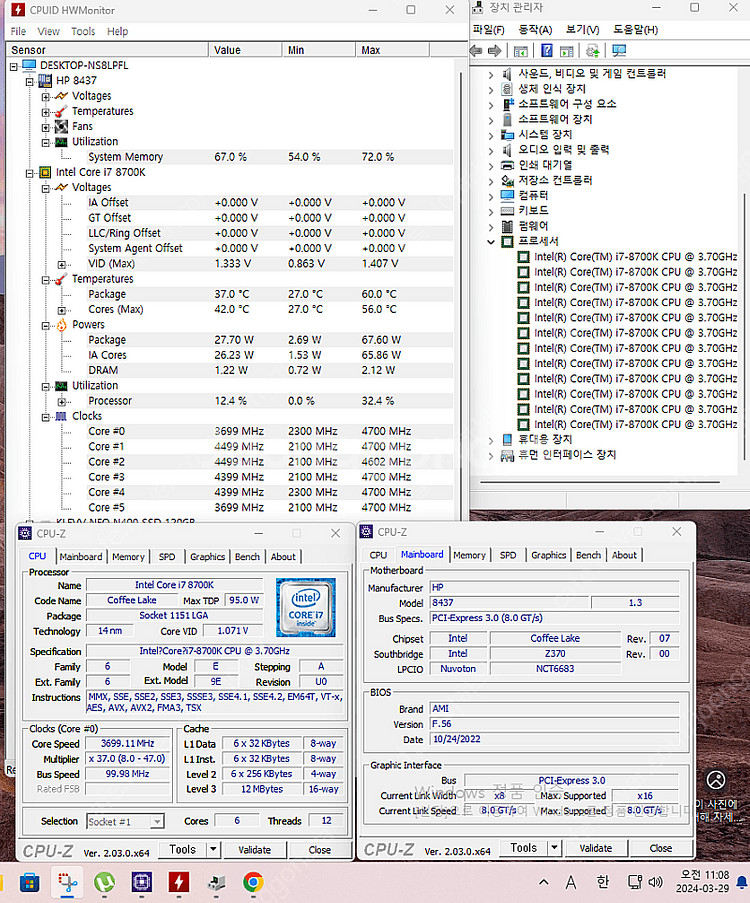This screenshot has width=750, height=903.
Task: Show hidden system tray icons
Action: 543,882
